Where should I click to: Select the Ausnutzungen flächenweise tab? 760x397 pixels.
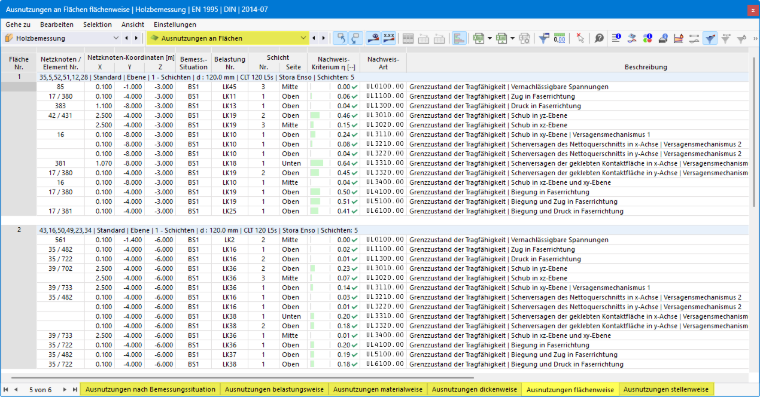pos(570,389)
